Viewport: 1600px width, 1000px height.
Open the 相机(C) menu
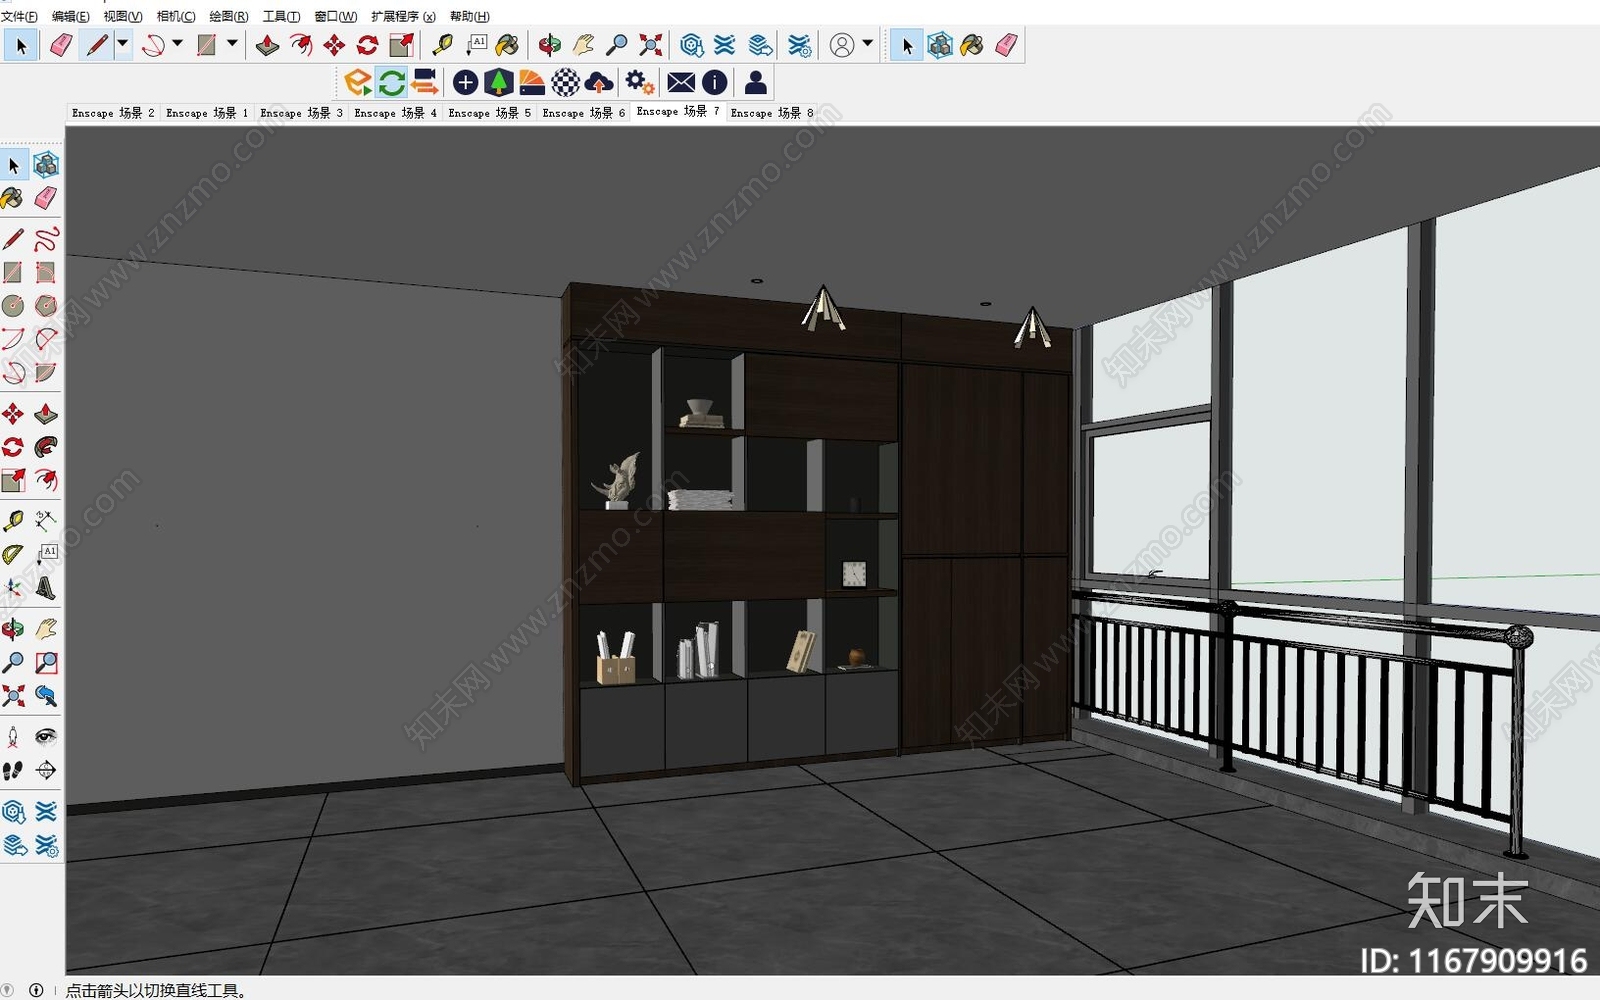(x=176, y=16)
